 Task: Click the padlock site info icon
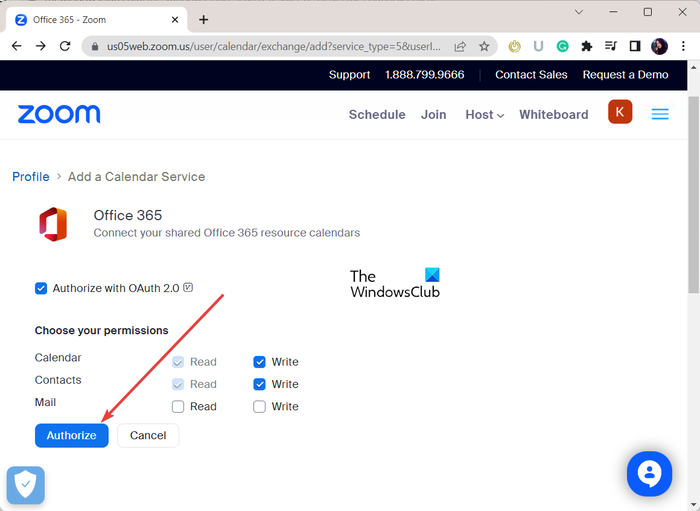pyautogui.click(x=94, y=46)
